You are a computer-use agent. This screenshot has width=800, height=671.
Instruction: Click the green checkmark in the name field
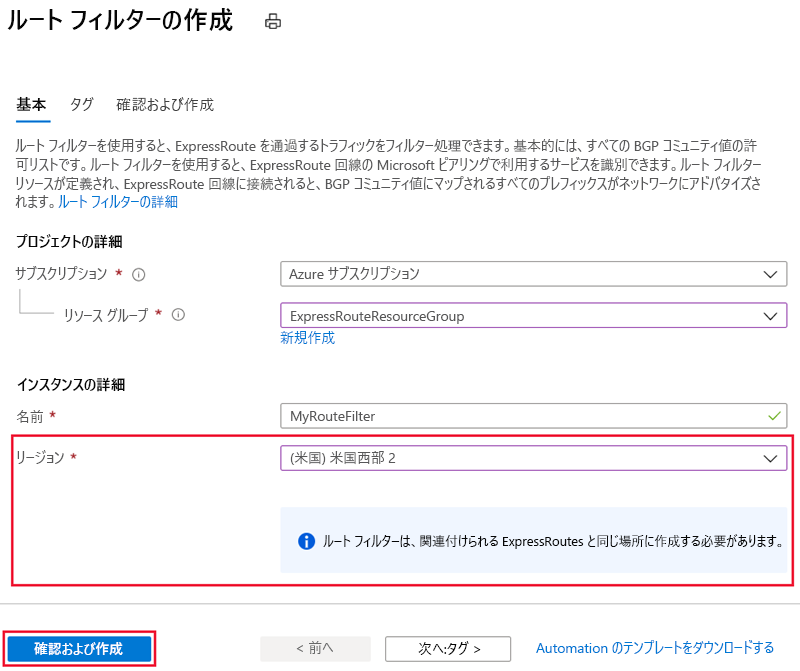[x=774, y=416]
